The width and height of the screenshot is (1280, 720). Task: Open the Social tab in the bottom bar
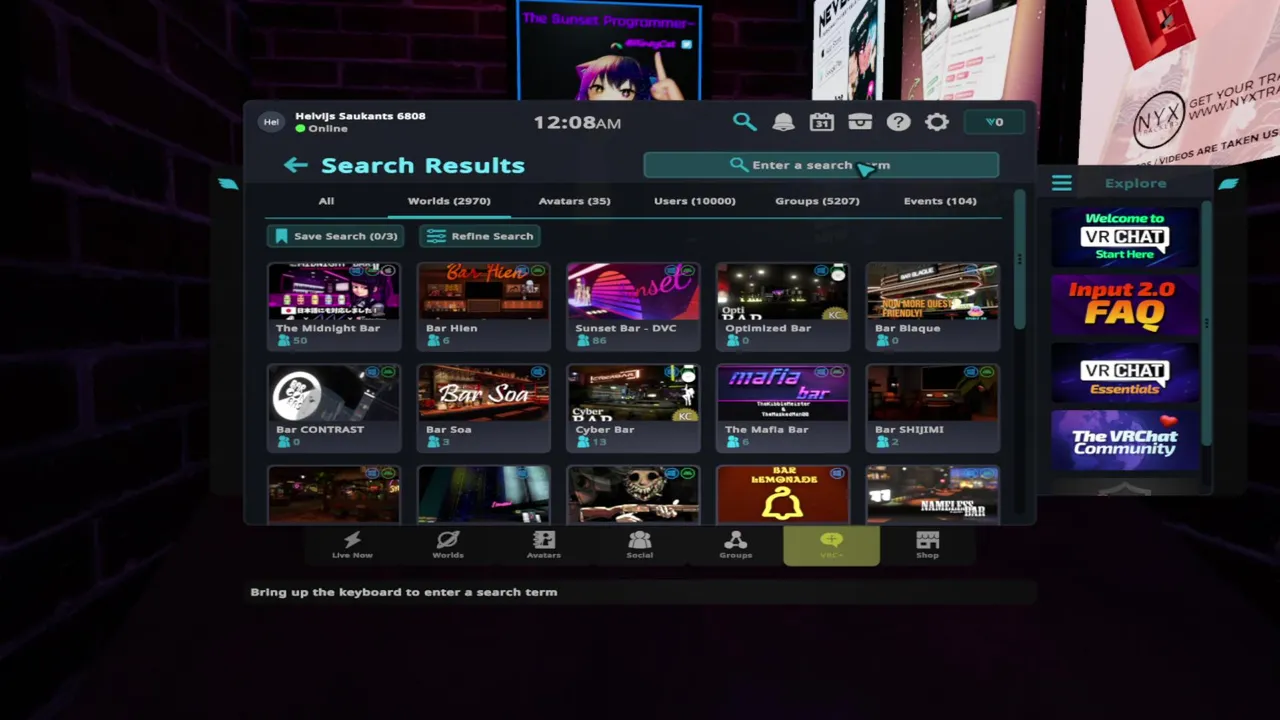(640, 546)
